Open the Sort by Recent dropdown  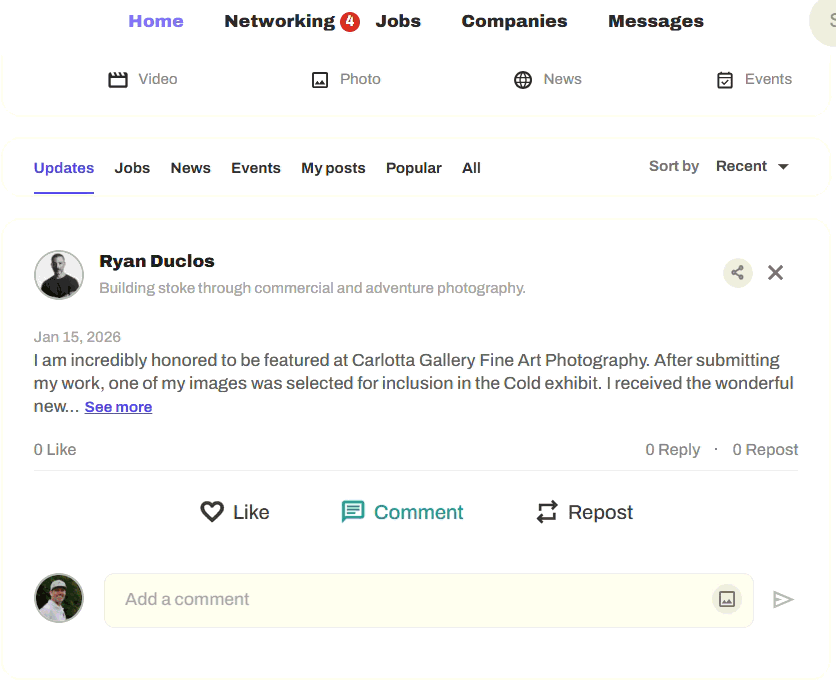pyautogui.click(x=752, y=166)
